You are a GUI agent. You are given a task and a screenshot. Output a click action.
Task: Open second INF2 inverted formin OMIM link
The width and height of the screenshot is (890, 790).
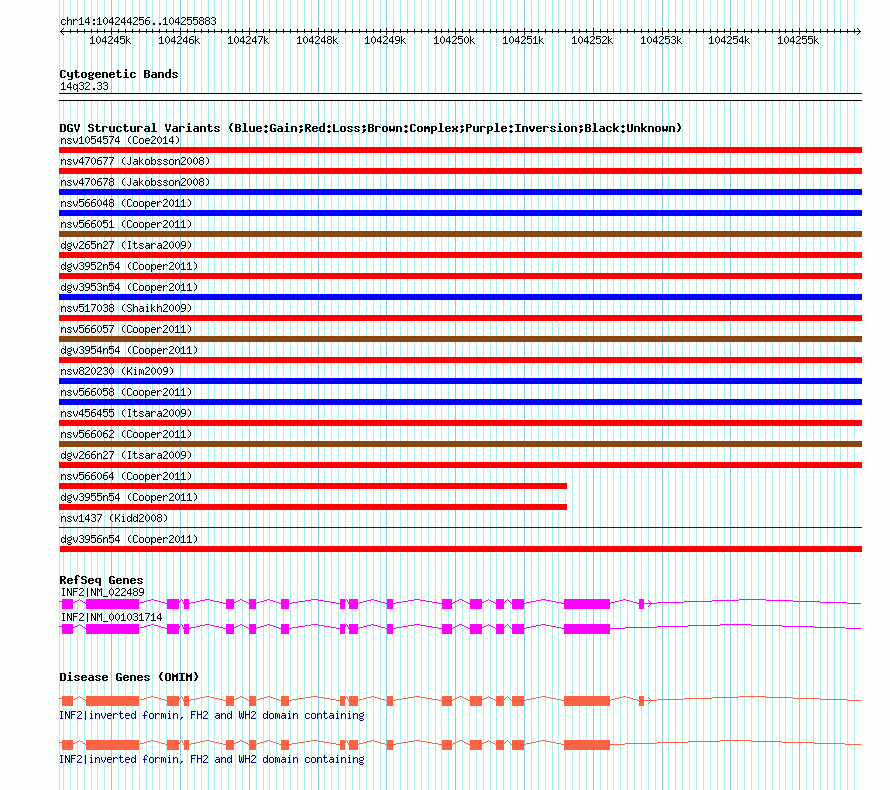pyautogui.click(x=212, y=759)
